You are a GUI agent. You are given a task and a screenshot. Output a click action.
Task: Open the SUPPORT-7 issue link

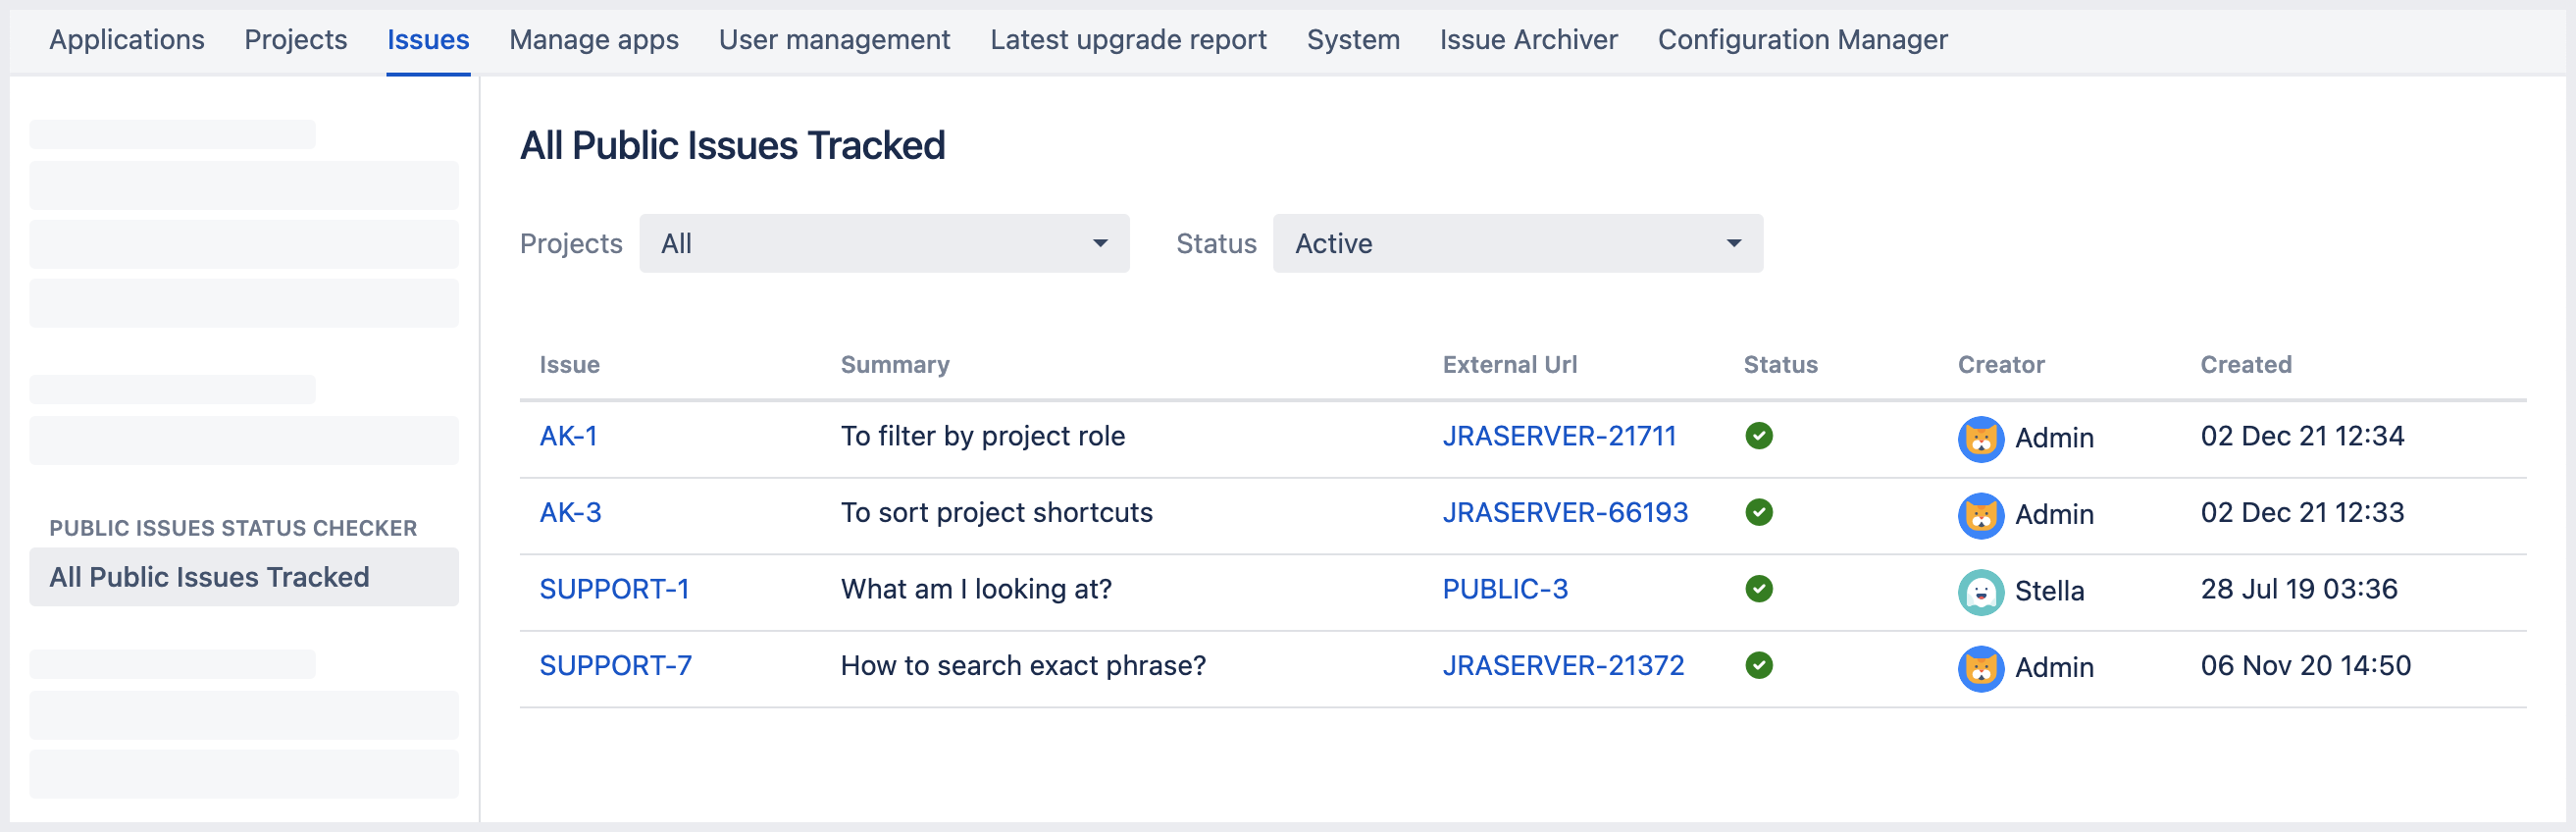615,665
